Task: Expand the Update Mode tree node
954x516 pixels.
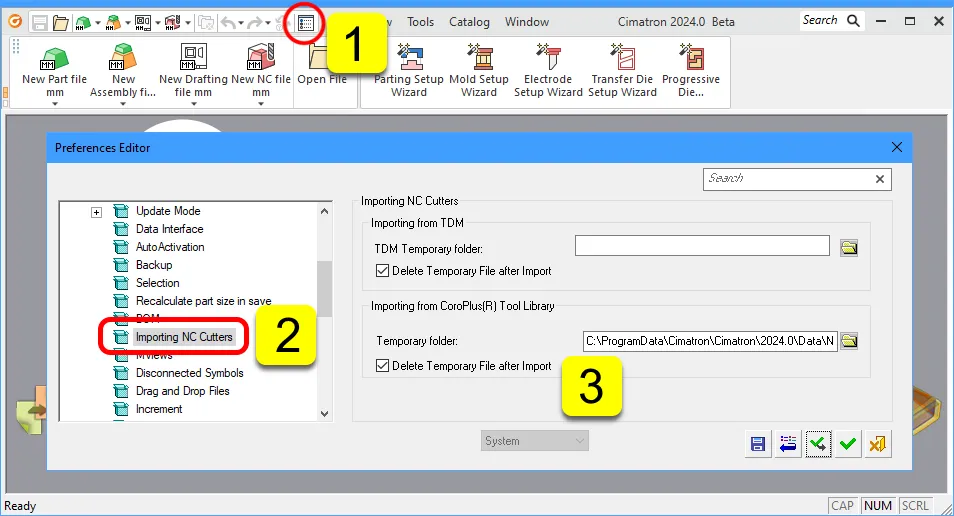Action: tap(97, 212)
